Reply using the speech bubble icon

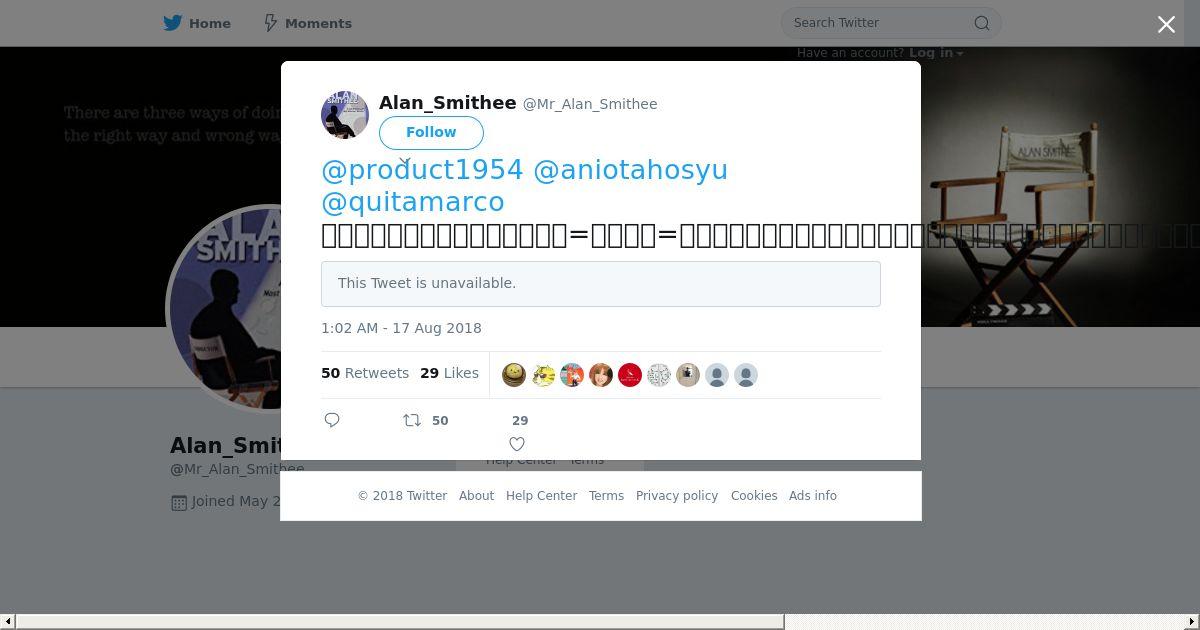tap(332, 420)
